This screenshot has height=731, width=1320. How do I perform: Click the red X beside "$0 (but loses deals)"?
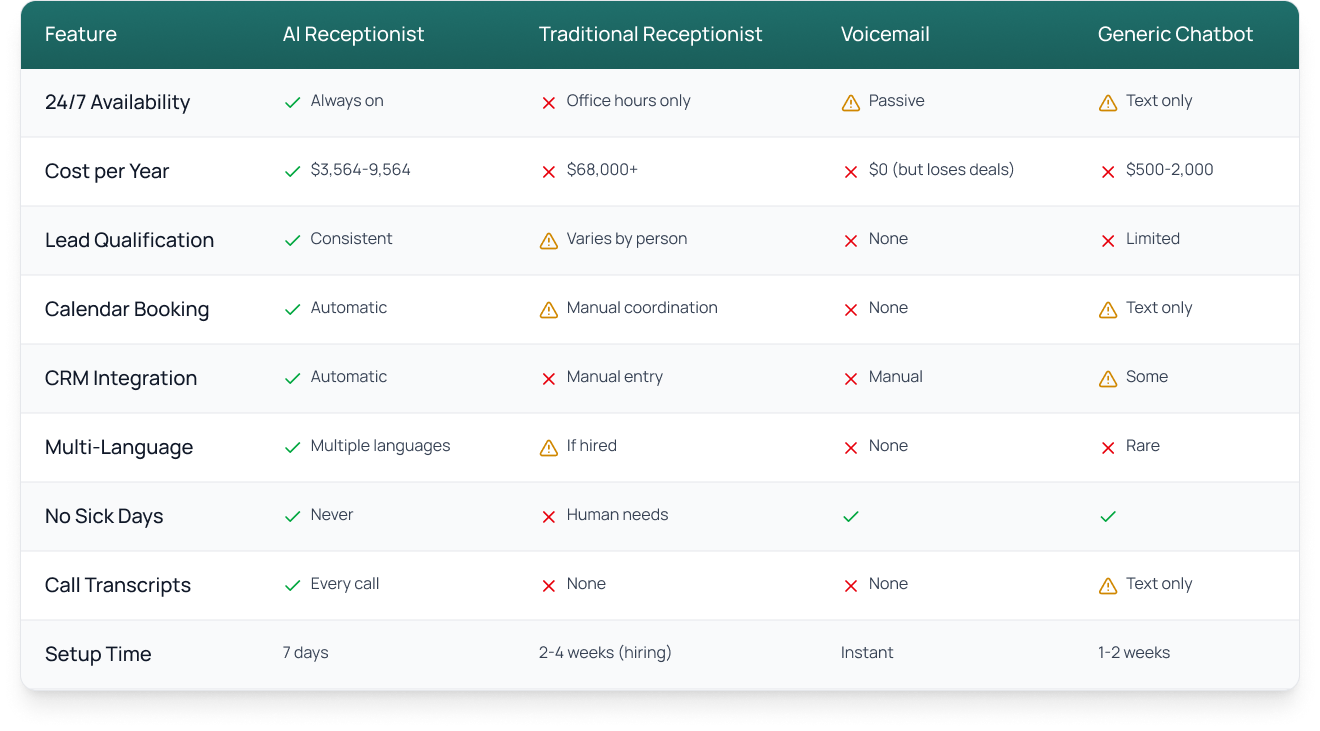[x=850, y=171]
